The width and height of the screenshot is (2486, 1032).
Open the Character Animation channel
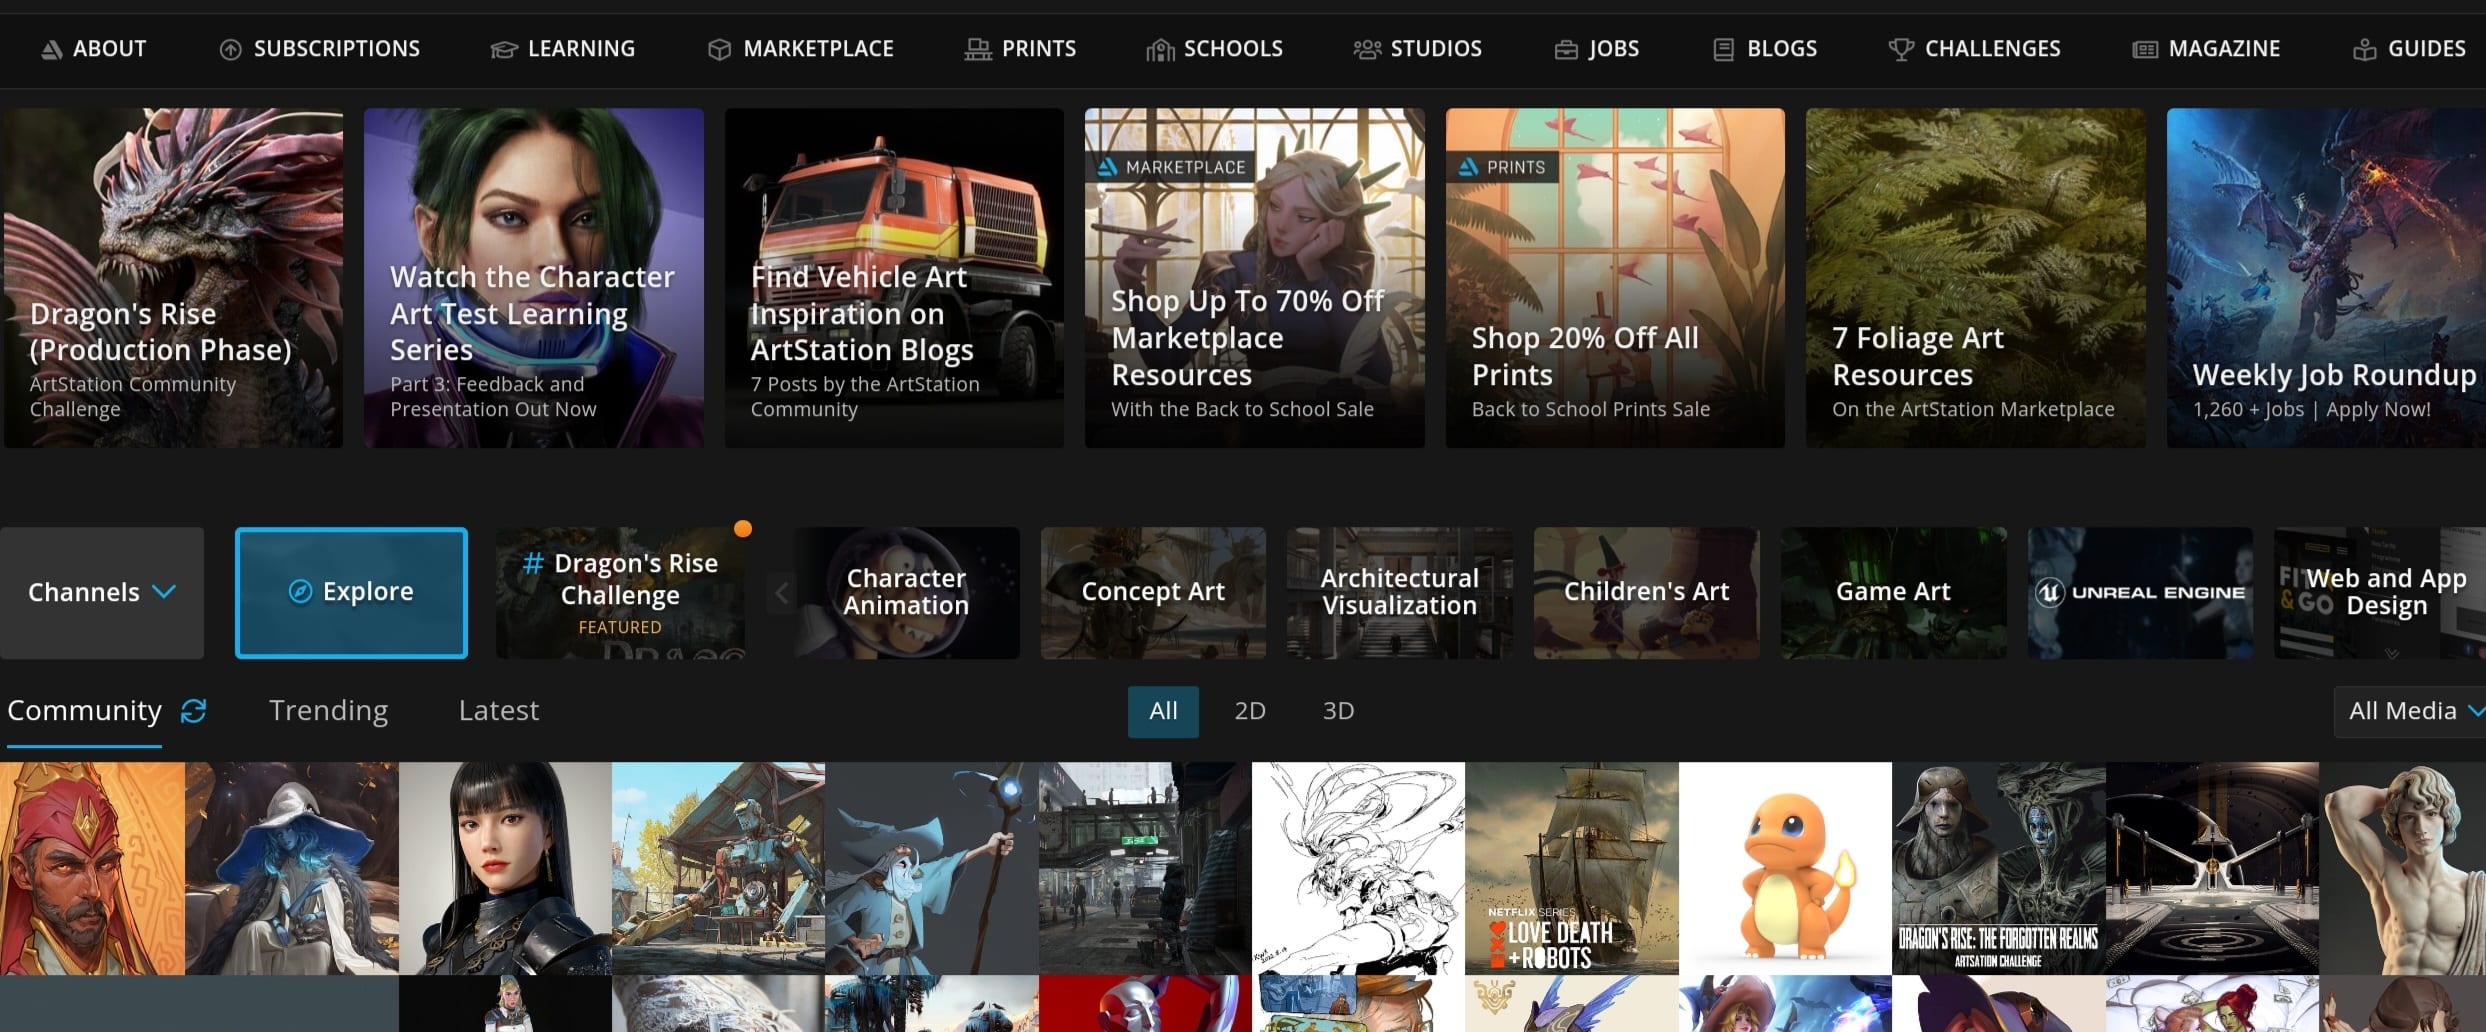(x=906, y=592)
